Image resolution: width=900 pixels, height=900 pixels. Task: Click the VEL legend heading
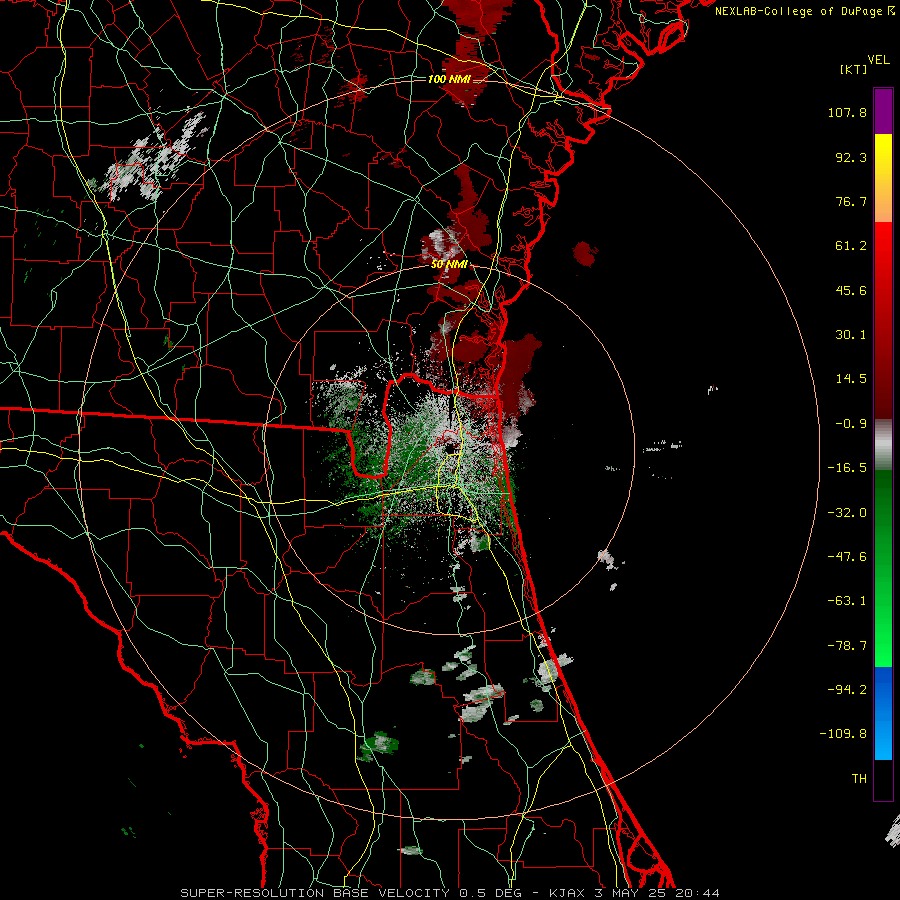[x=878, y=60]
